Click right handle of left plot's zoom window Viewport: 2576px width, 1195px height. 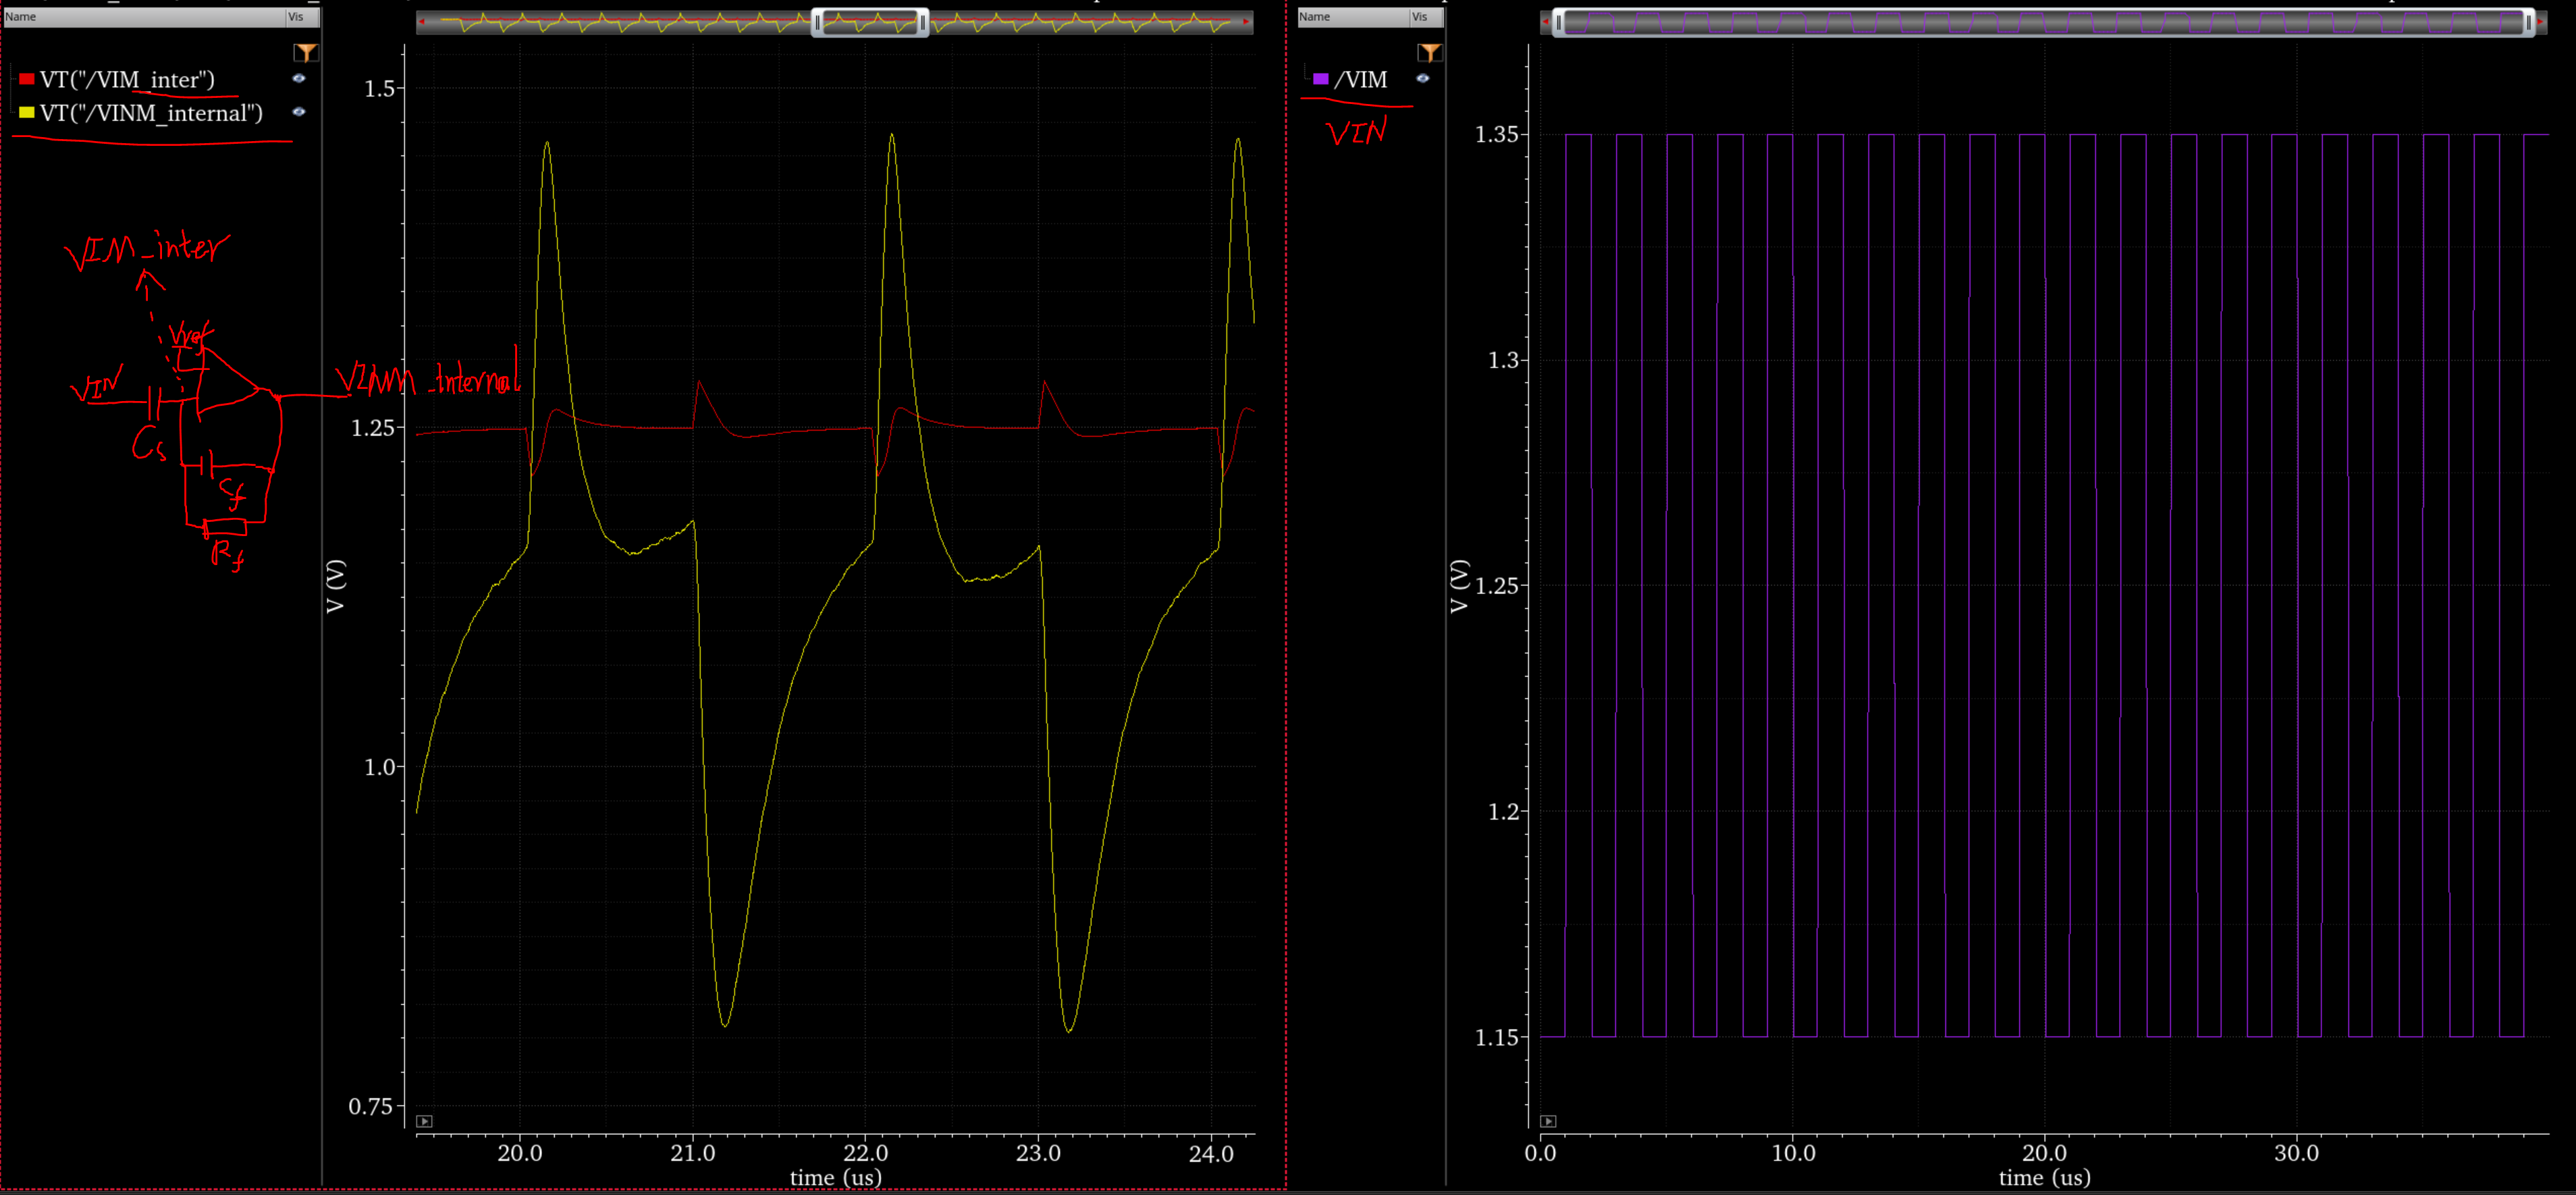[923, 22]
